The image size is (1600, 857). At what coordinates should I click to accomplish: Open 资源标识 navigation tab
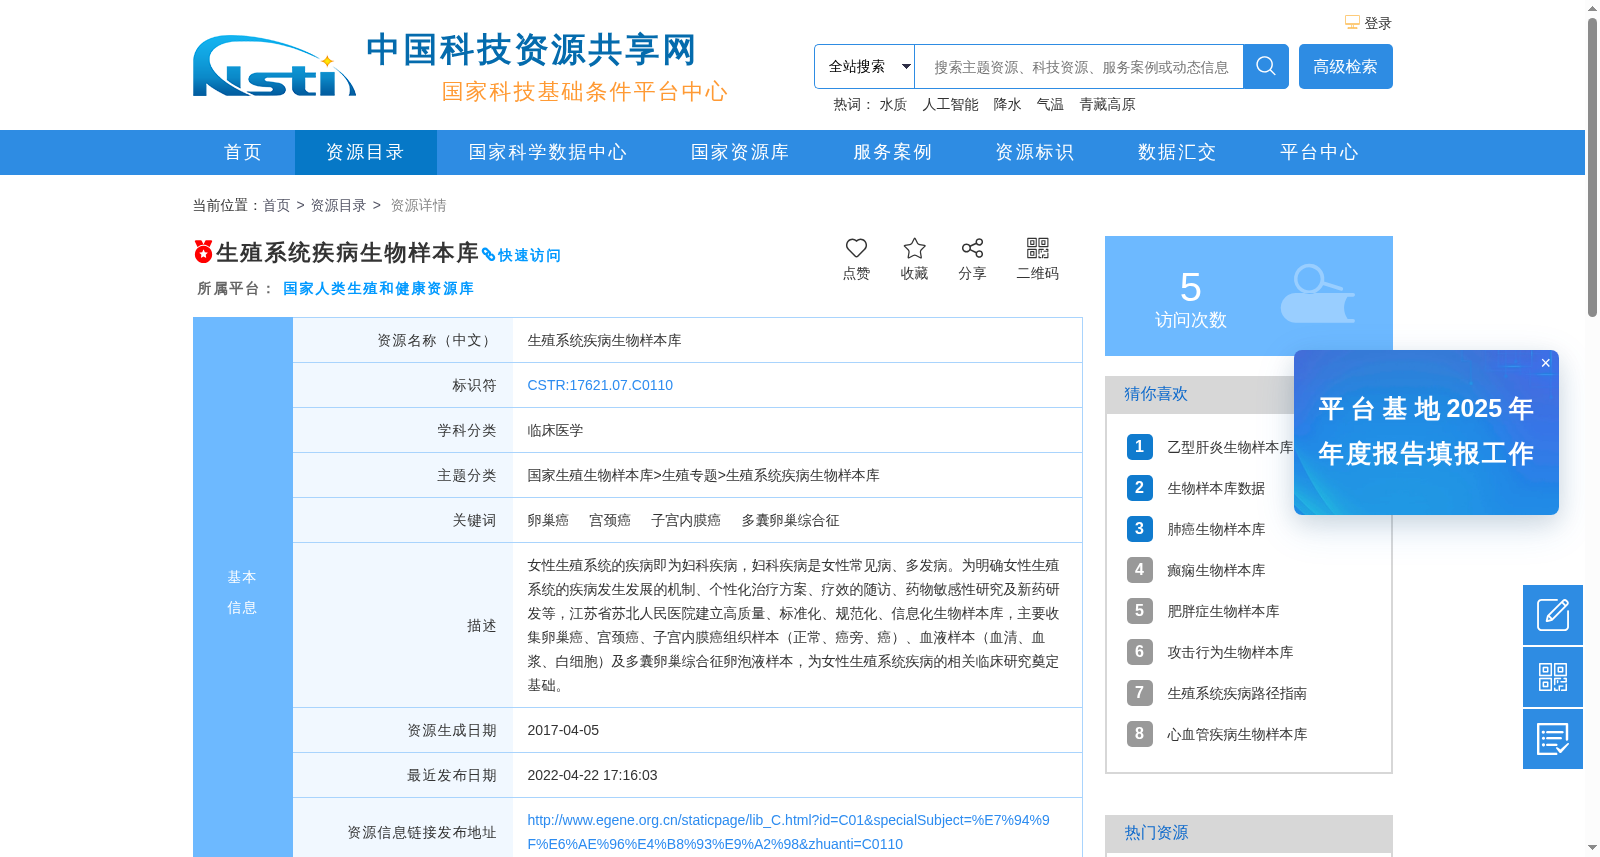coord(1035,152)
